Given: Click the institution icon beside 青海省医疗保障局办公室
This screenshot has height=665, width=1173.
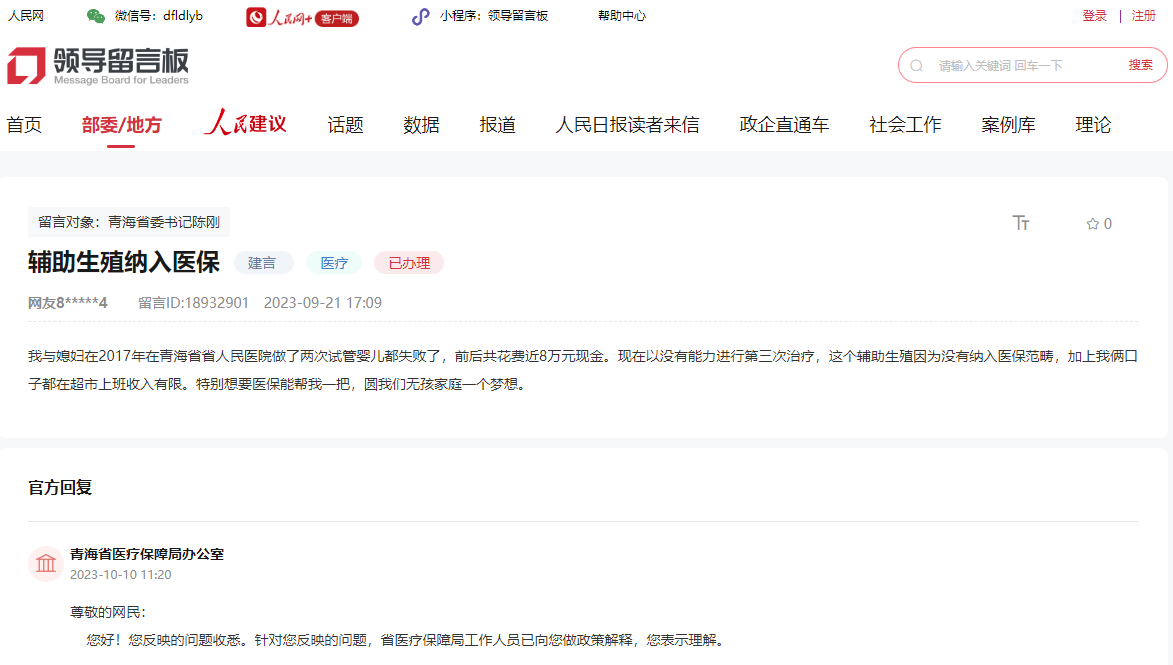Looking at the screenshot, I should click(x=46, y=563).
